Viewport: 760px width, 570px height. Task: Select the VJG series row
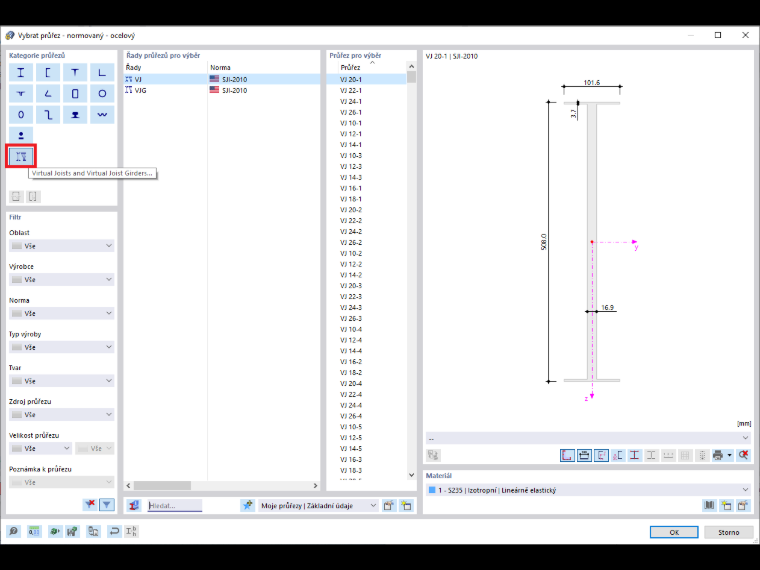coord(222,90)
